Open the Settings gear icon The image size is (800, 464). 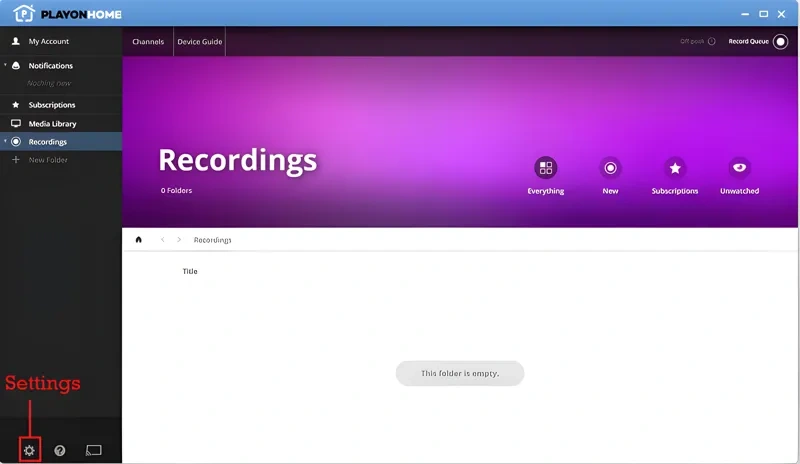pos(29,450)
